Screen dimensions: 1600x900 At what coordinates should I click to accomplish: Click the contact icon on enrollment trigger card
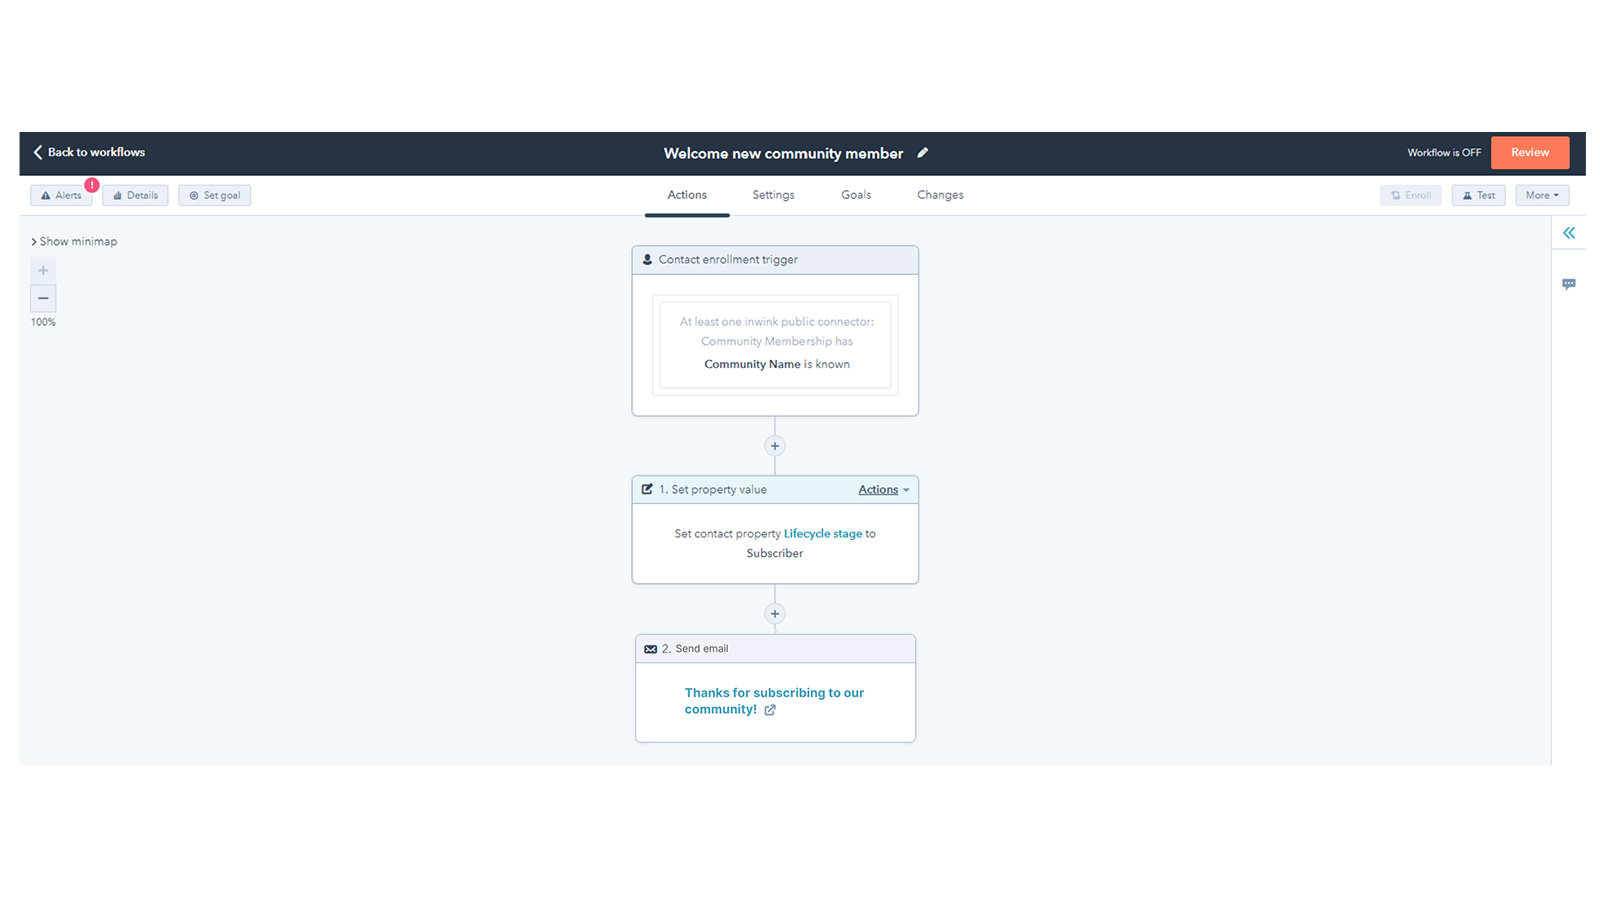point(647,259)
